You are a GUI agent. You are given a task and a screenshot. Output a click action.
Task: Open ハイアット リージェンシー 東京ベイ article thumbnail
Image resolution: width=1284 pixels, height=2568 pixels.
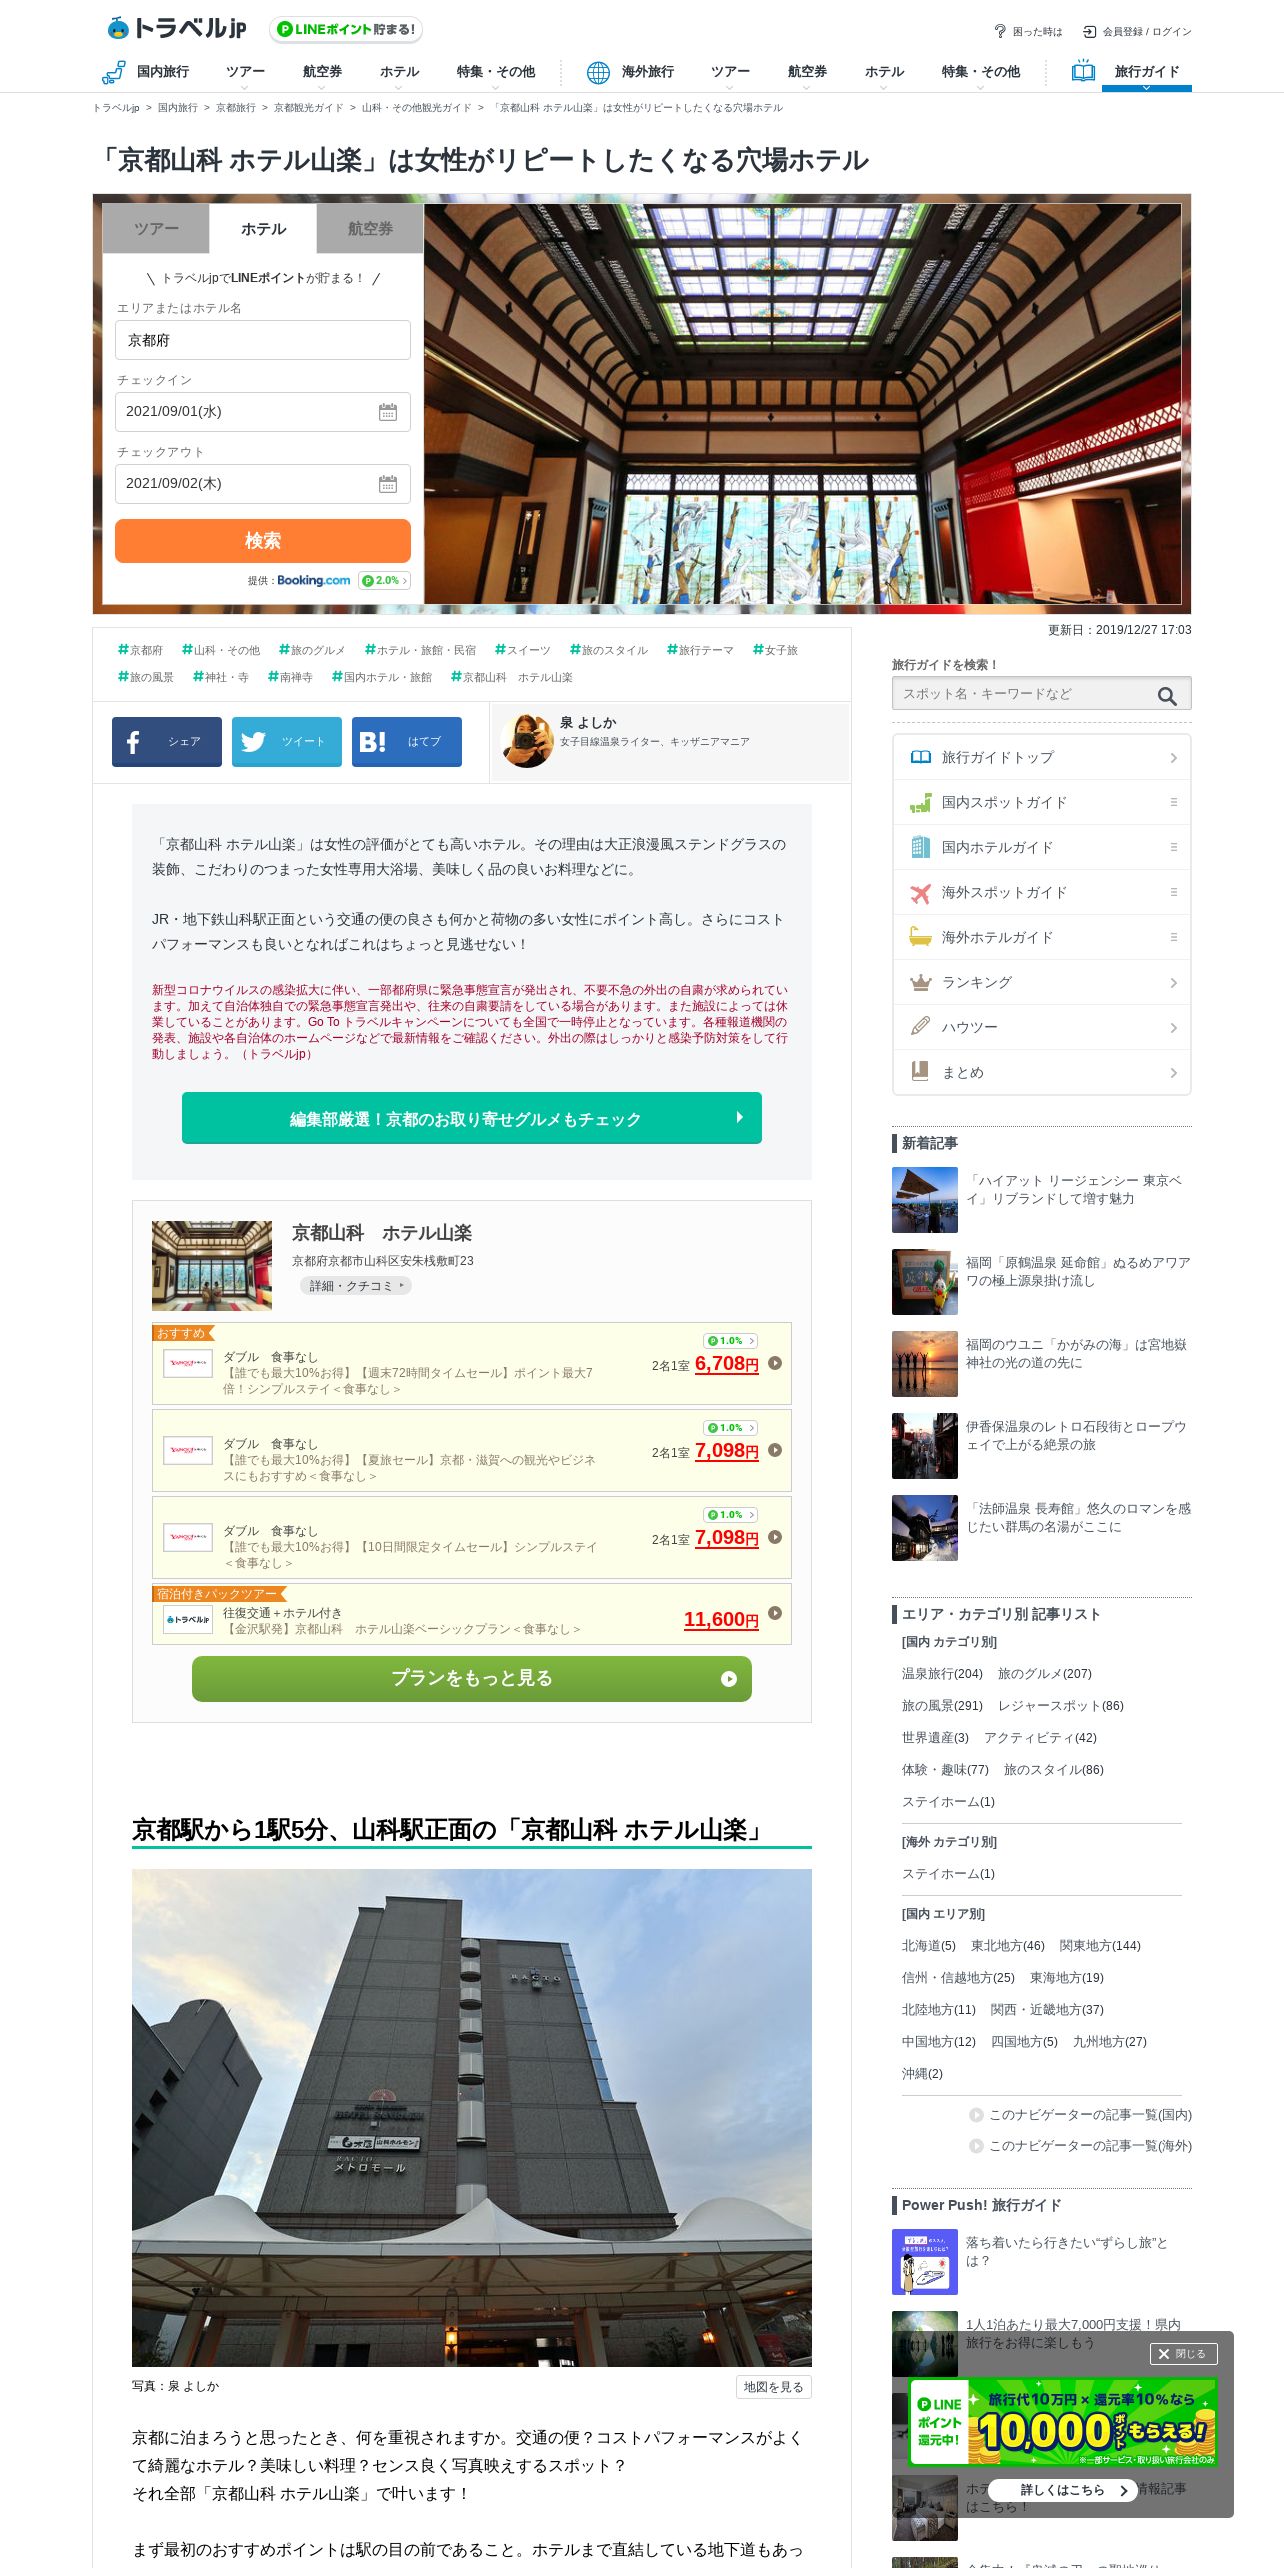click(925, 1200)
